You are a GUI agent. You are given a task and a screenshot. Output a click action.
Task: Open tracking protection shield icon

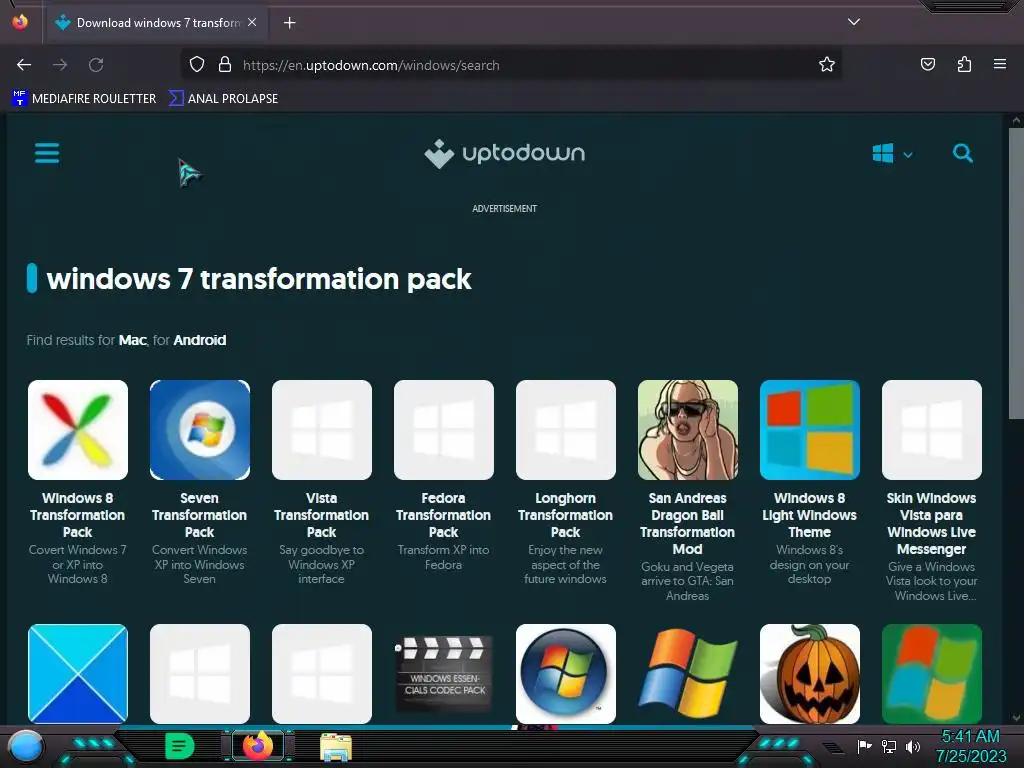click(x=197, y=65)
